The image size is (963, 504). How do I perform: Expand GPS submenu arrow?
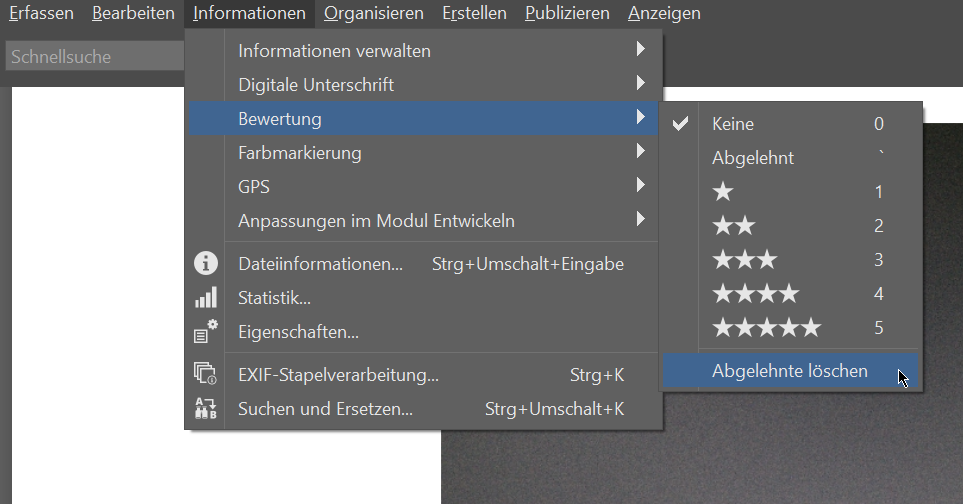[641, 185]
